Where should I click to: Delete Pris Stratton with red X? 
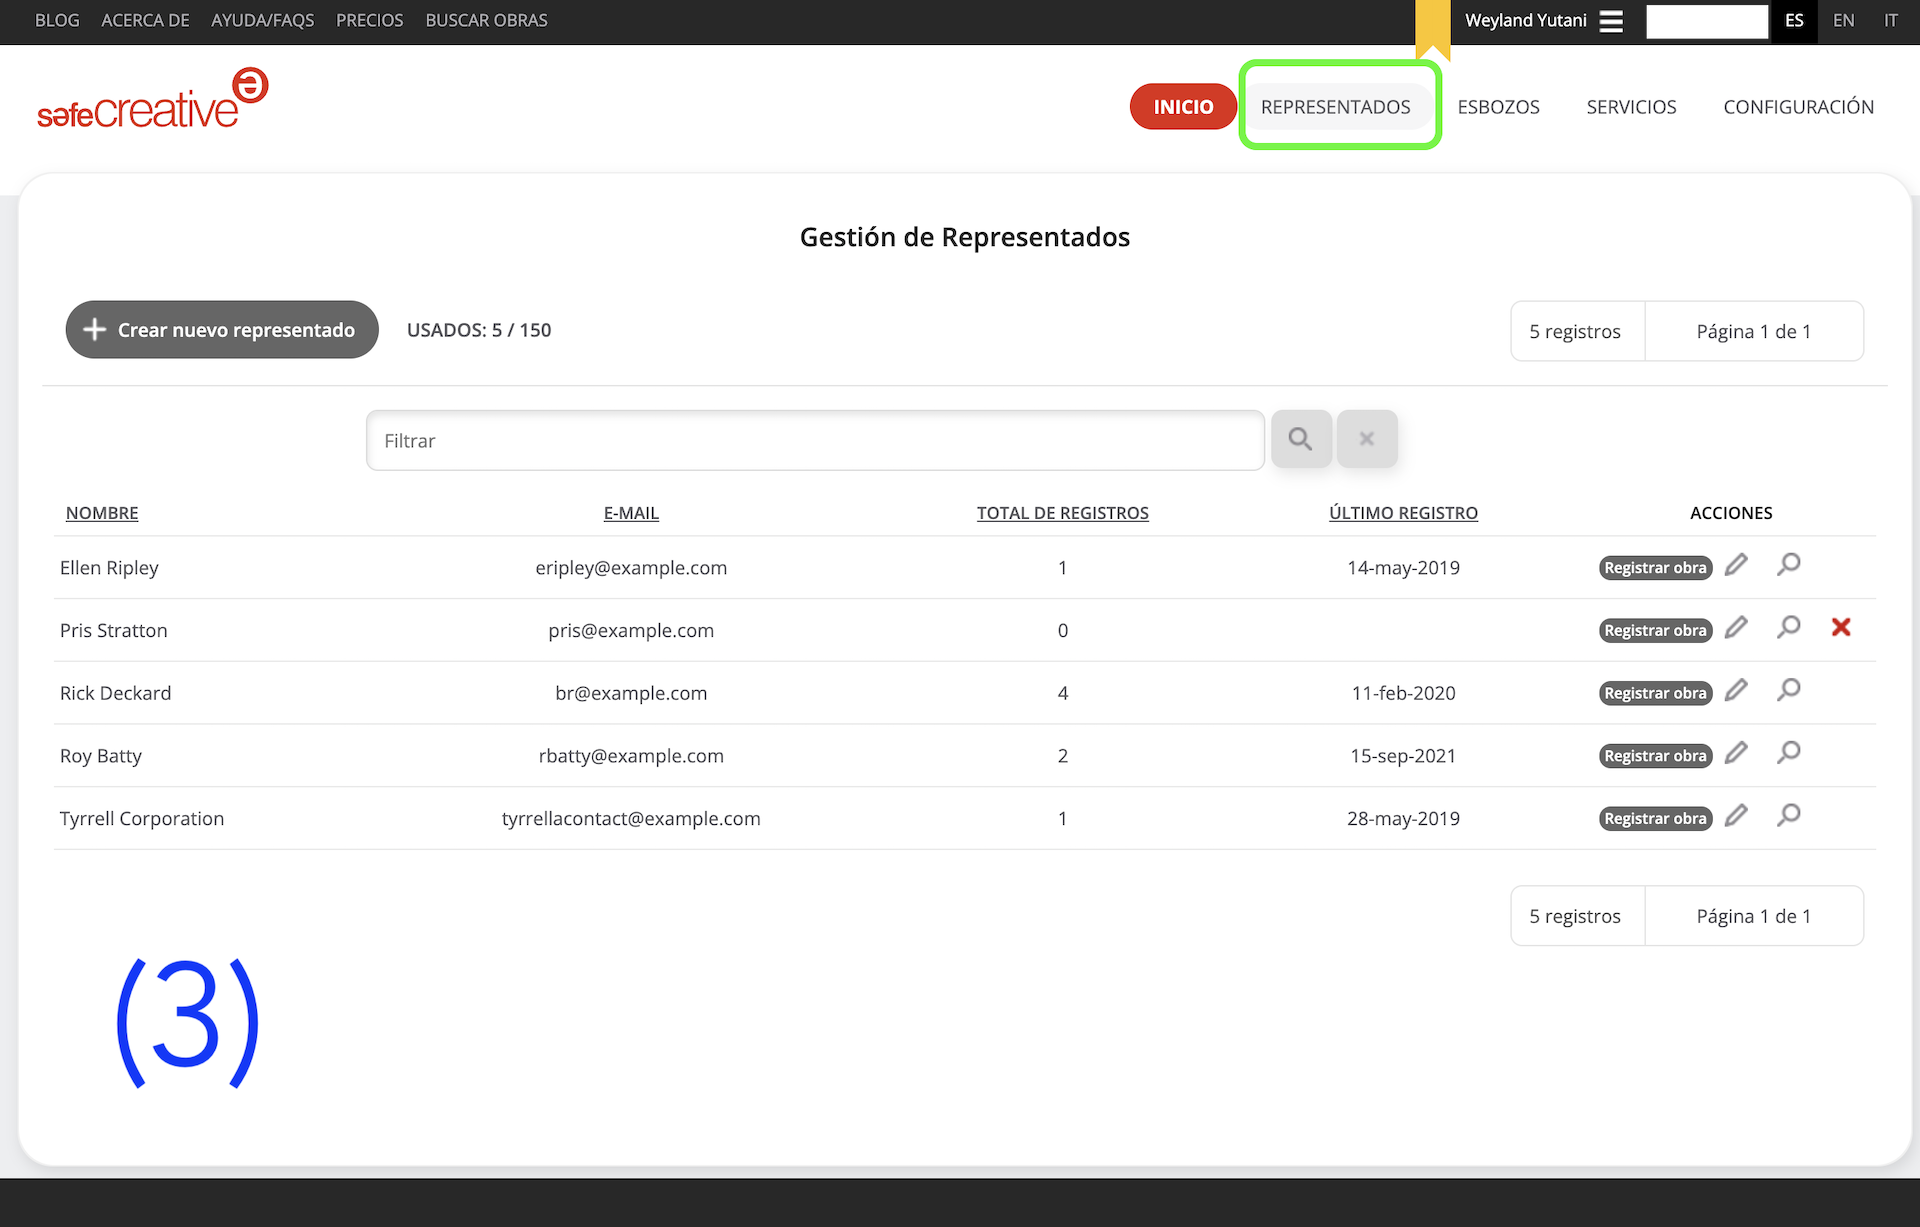click(1840, 627)
